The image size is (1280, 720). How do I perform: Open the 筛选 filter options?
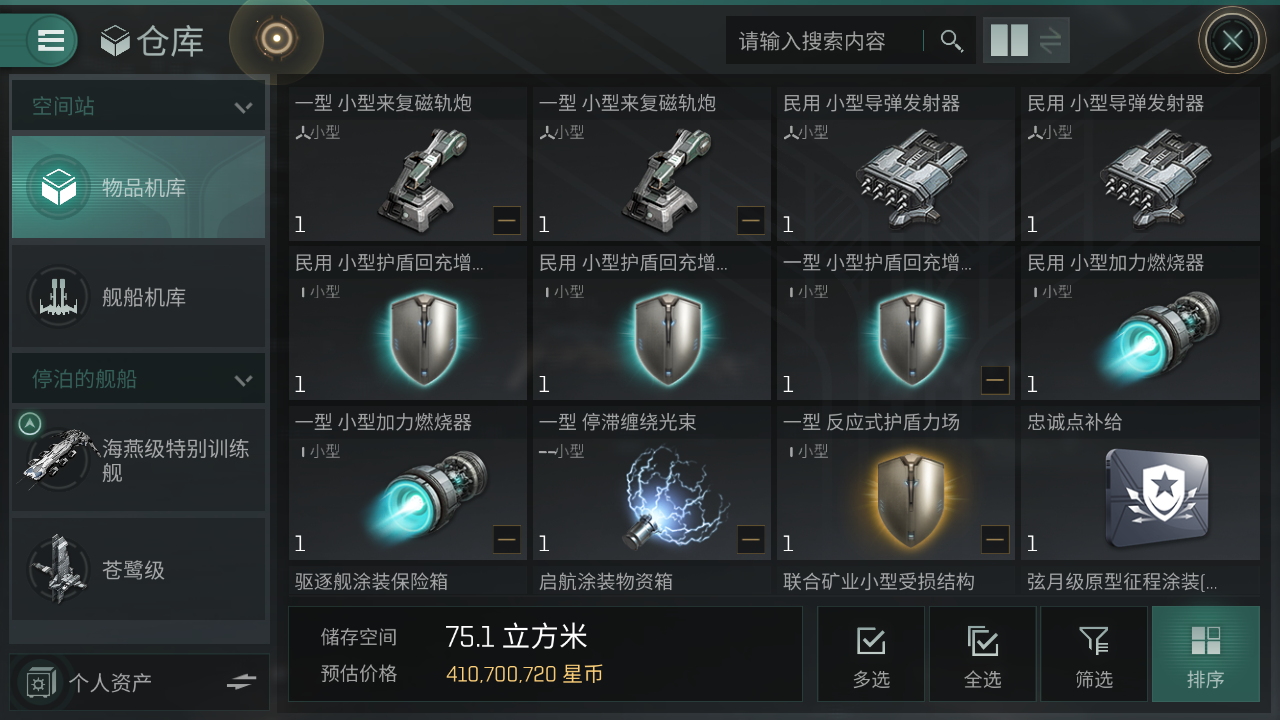coord(1094,654)
